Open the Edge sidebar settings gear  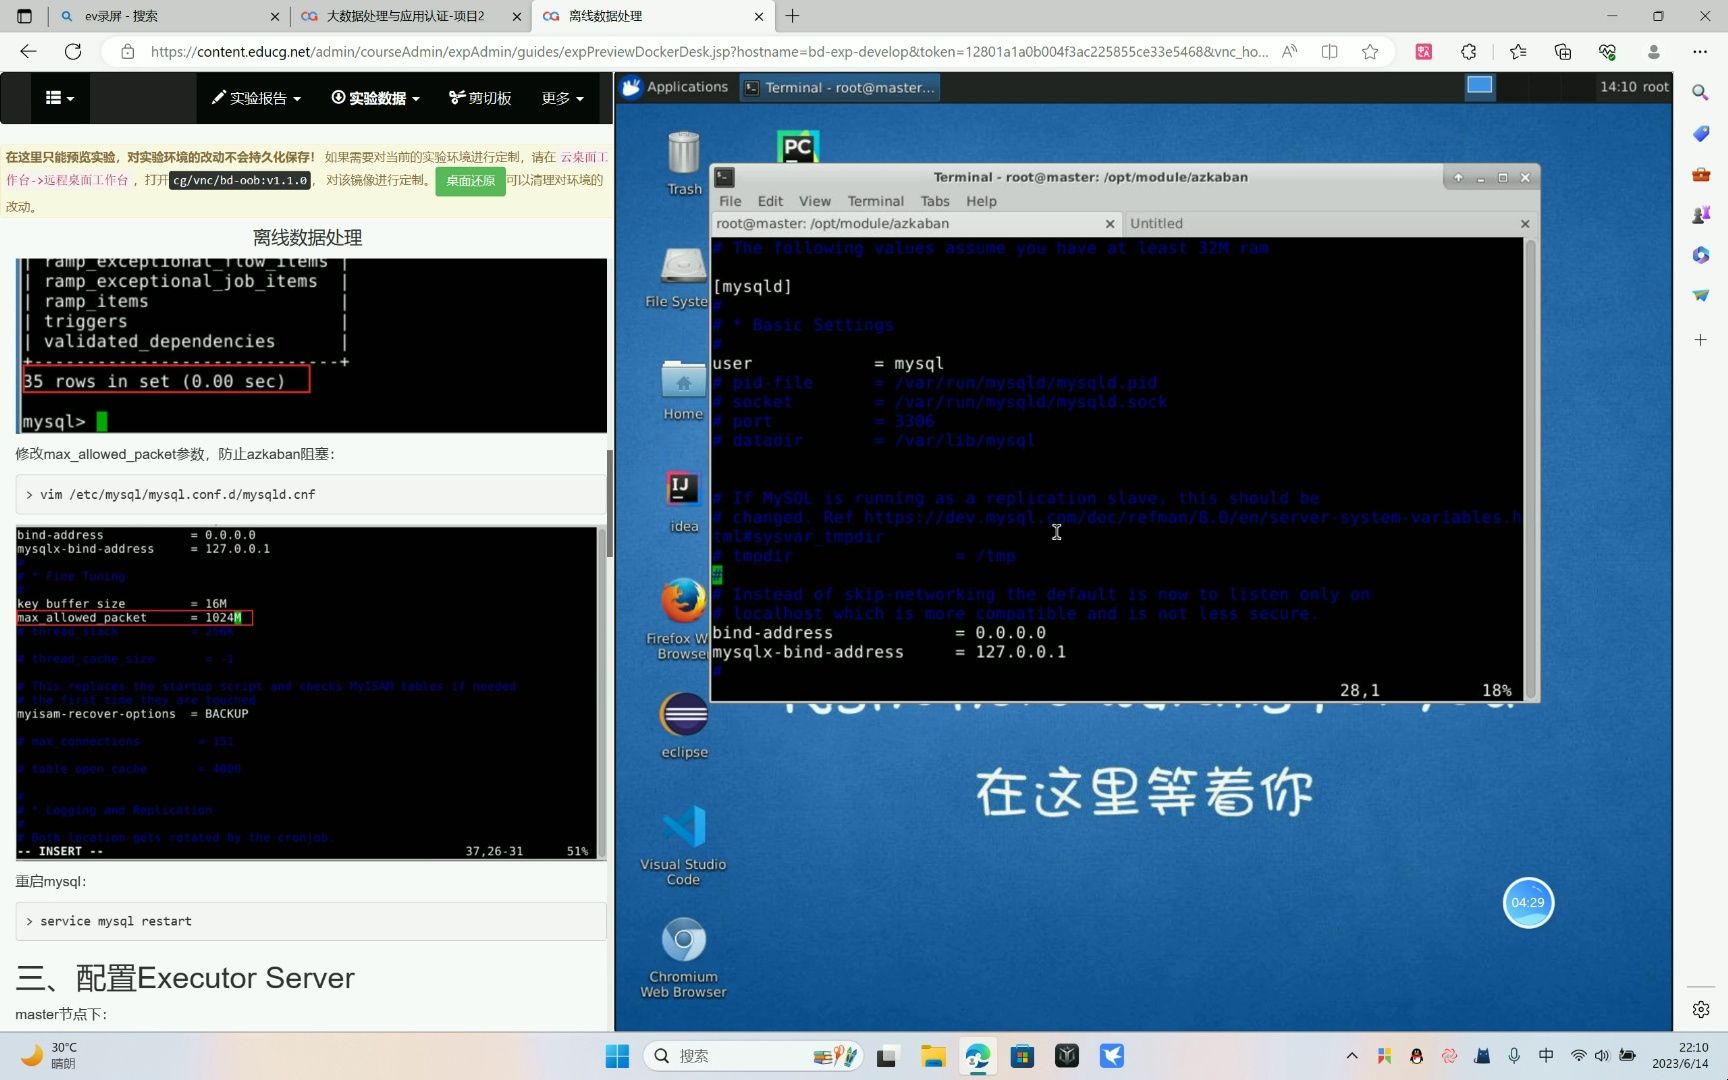1700,1009
